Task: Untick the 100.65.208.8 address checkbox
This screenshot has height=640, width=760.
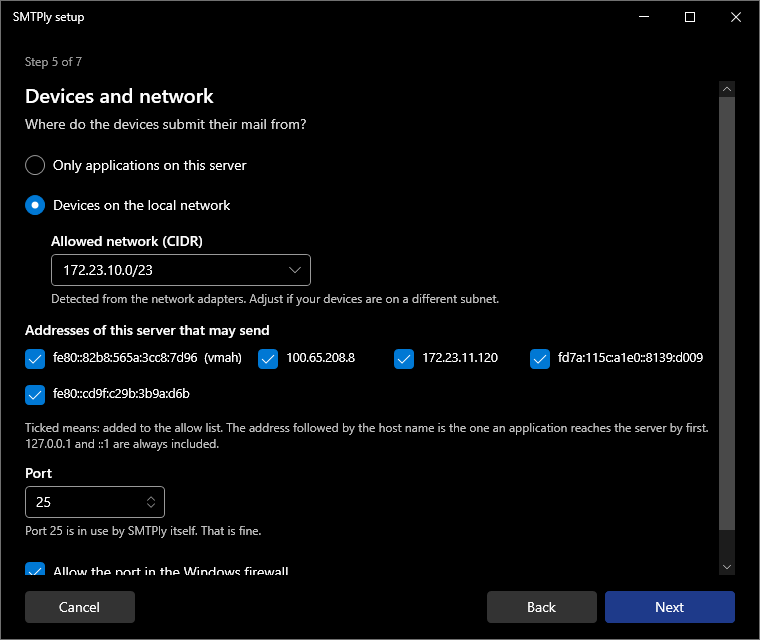Action: pos(268,359)
